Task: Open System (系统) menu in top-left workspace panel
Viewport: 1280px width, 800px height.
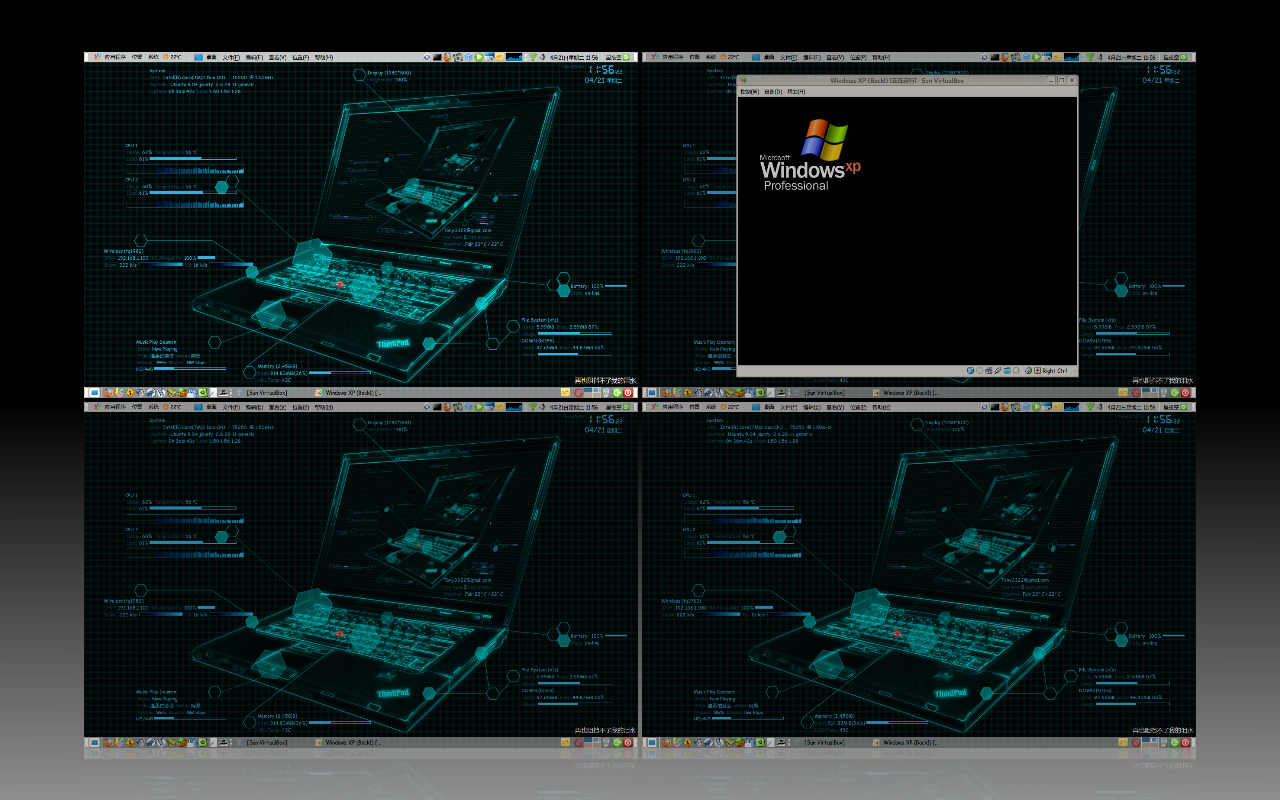Action: [153, 57]
